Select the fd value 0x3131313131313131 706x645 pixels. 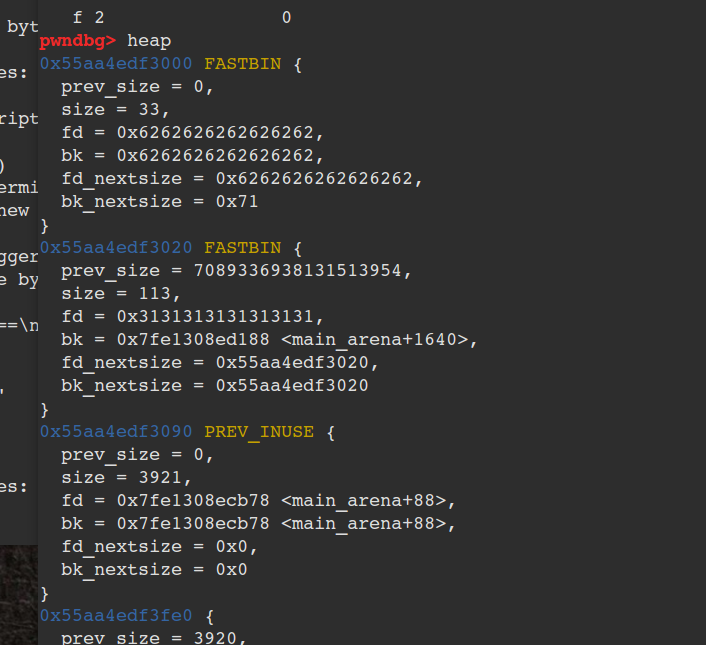point(212,317)
